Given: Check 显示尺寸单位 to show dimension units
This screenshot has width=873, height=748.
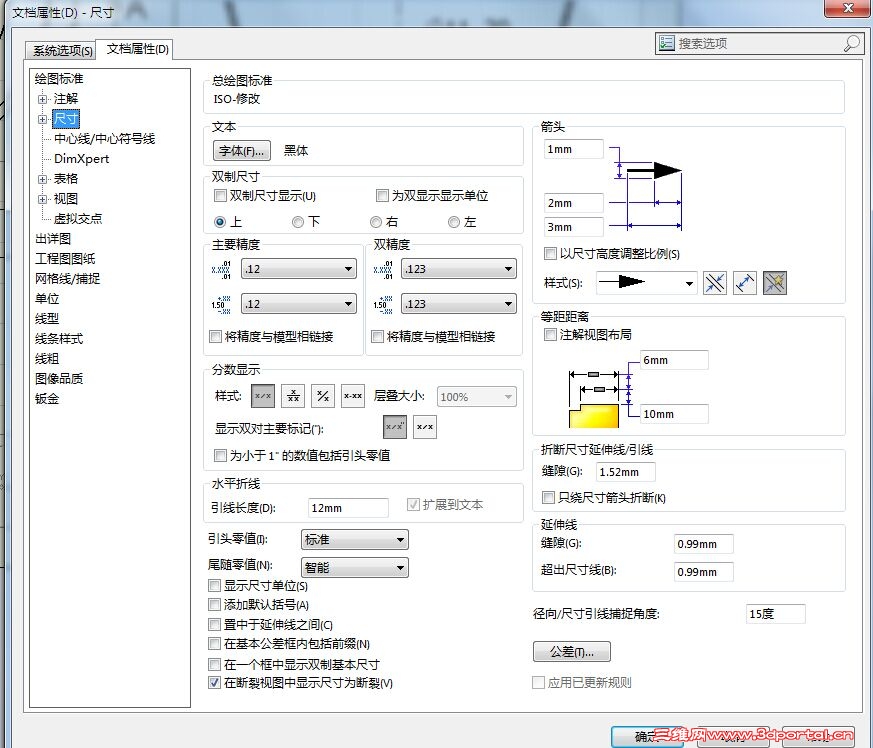Looking at the screenshot, I should pos(215,586).
